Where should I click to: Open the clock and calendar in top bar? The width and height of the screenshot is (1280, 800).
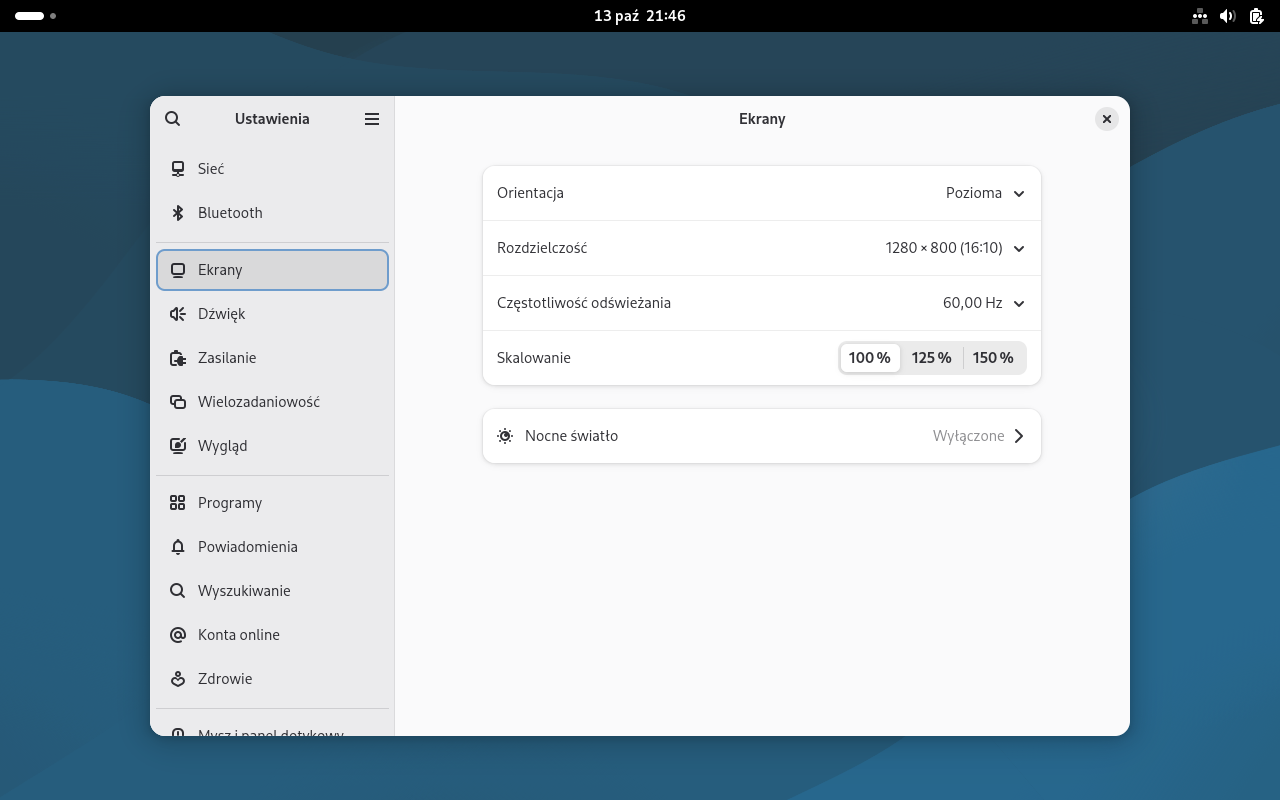(640, 16)
